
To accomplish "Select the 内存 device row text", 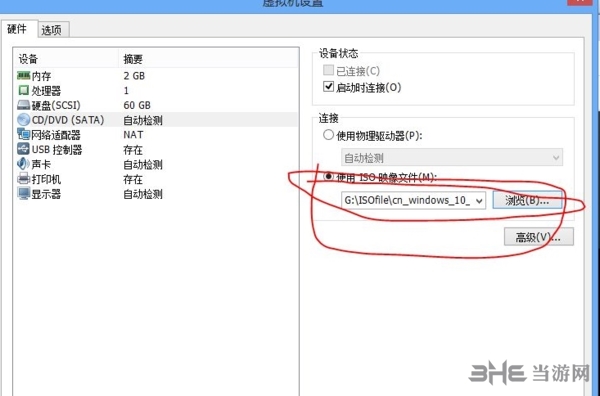I will [41, 76].
